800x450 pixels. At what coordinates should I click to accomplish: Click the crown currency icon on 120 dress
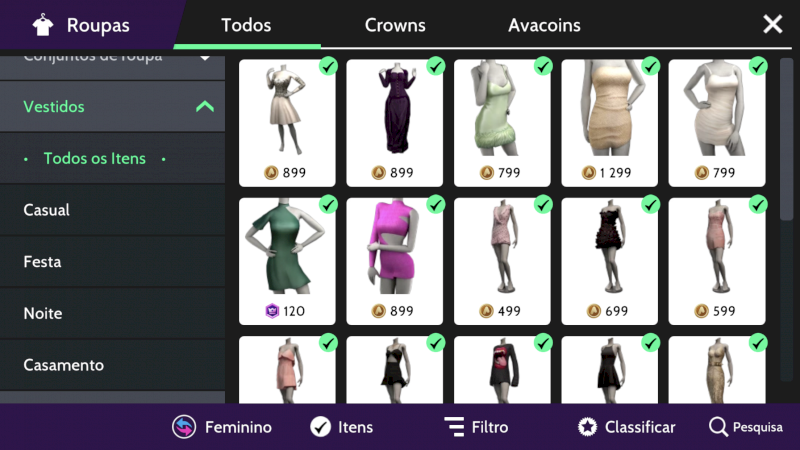pos(272,311)
